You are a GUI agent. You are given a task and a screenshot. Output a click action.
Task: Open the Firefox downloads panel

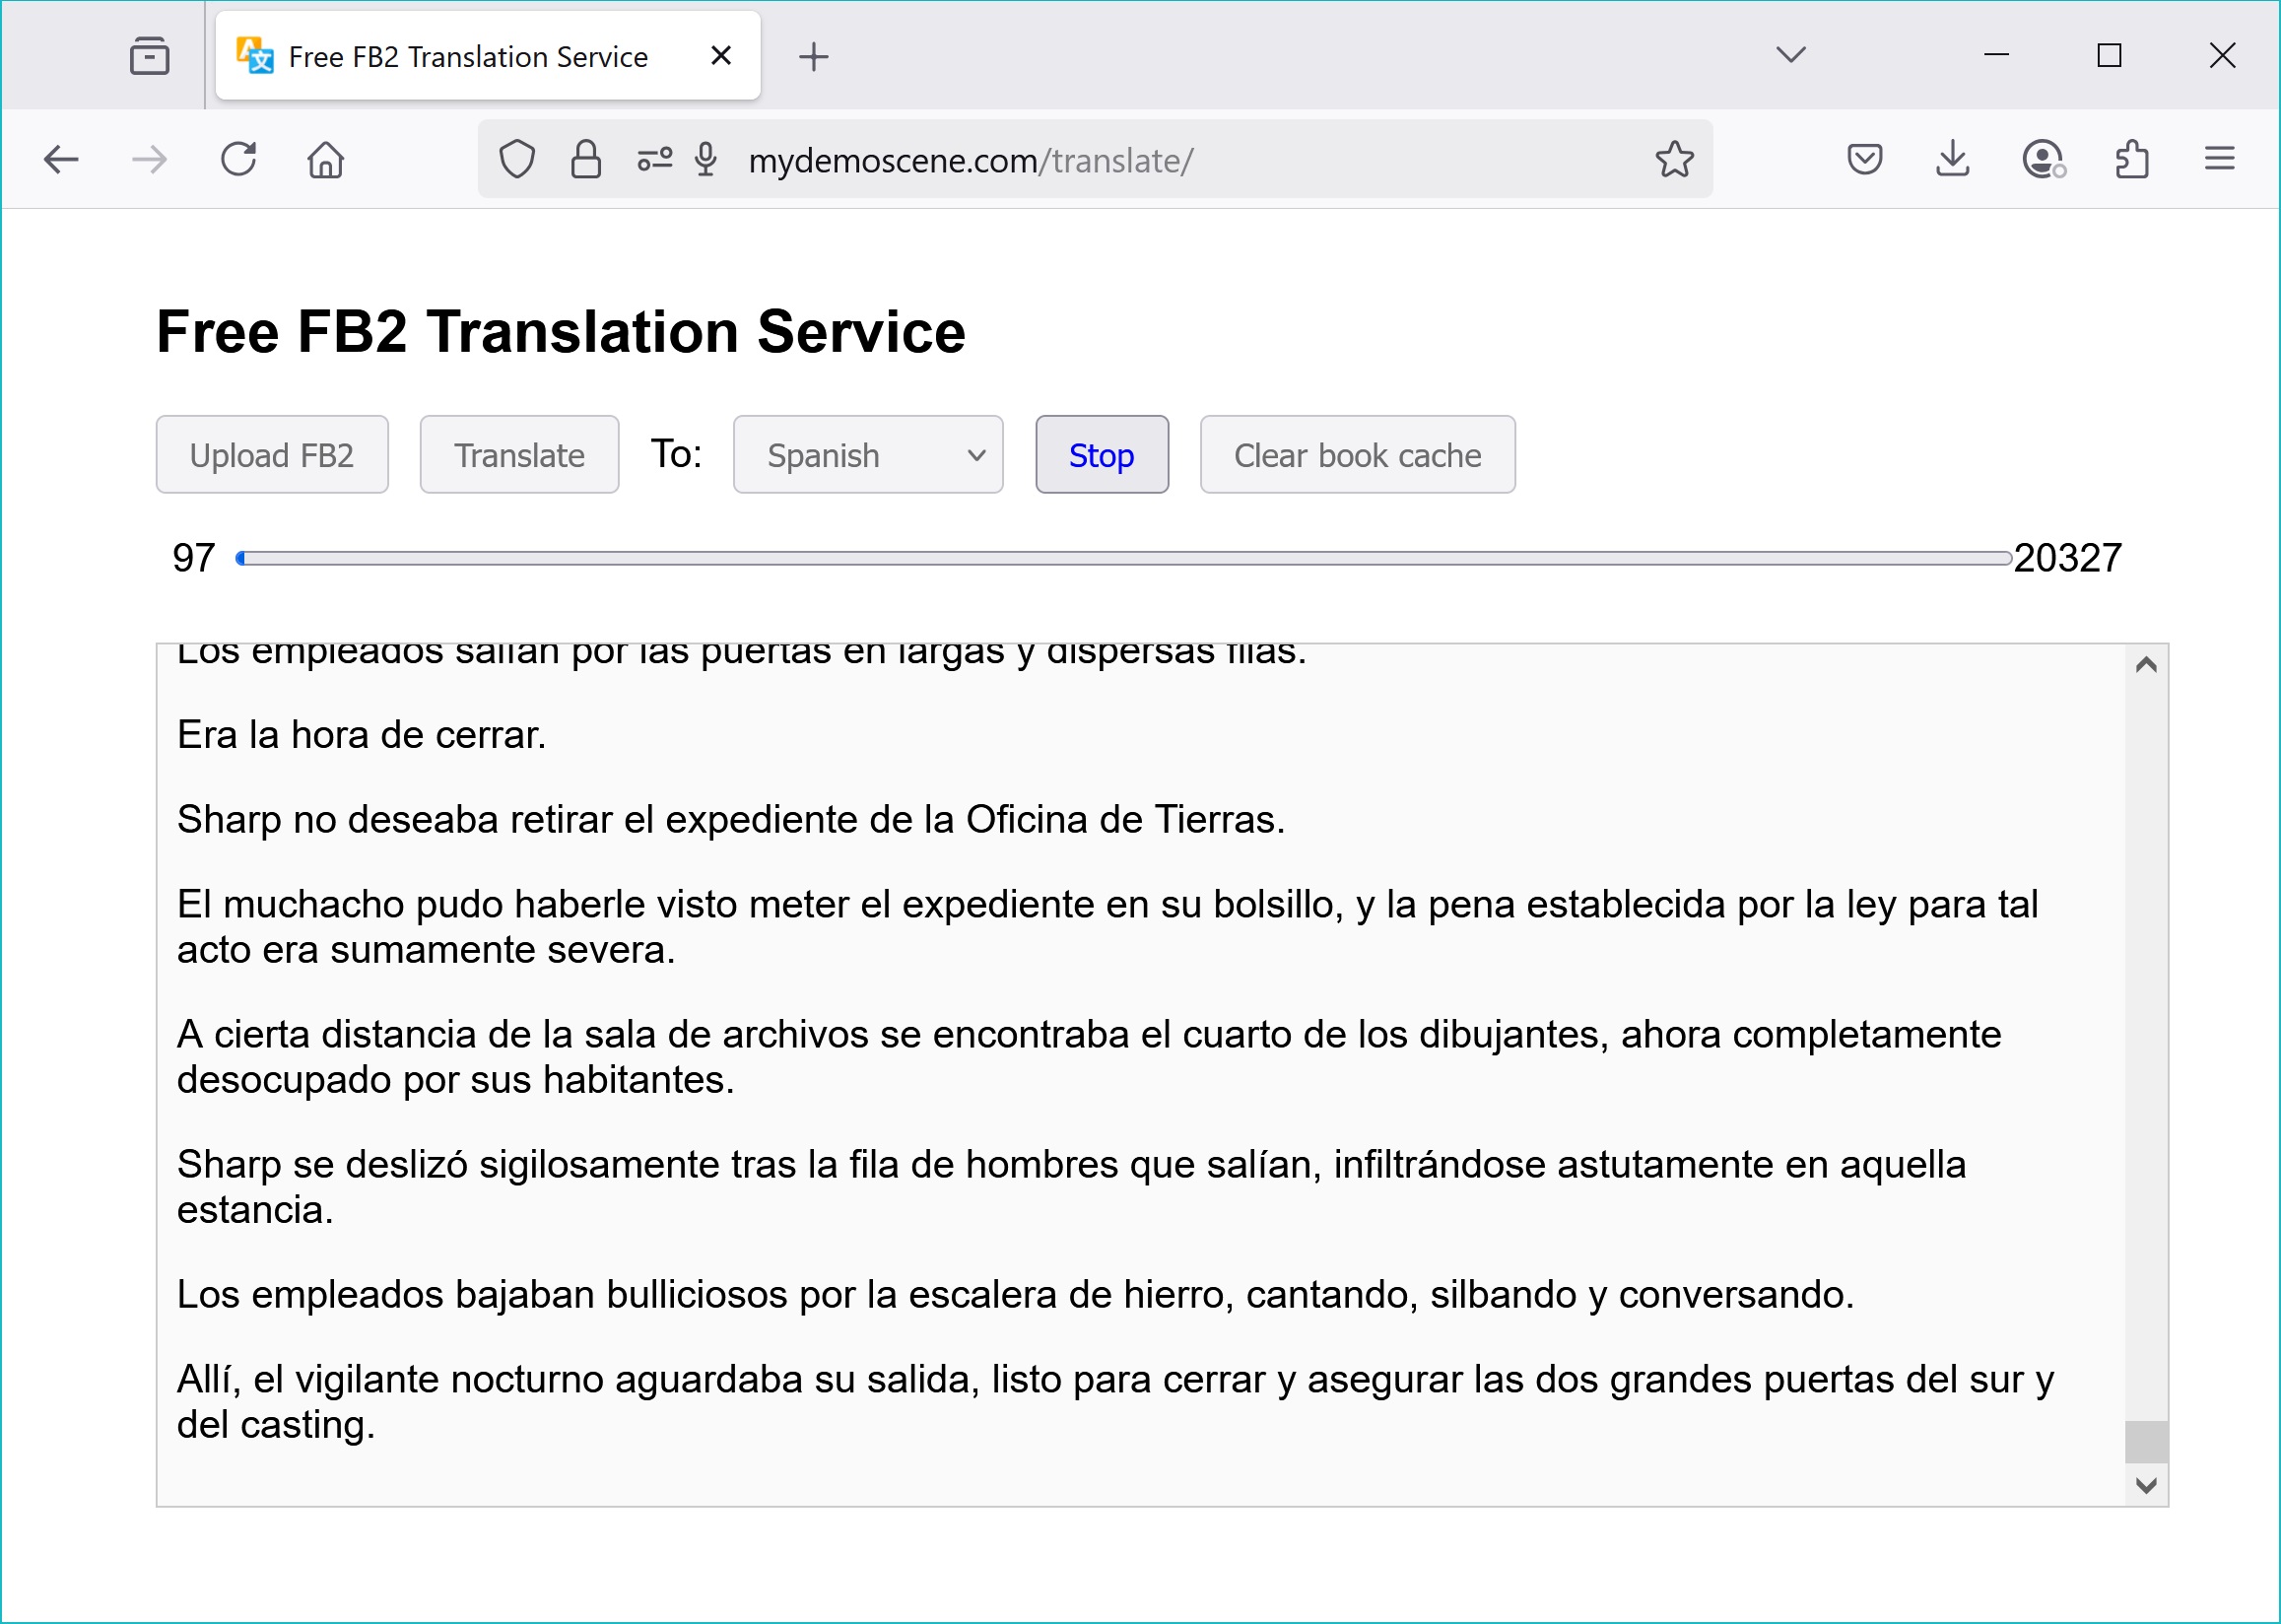tap(1952, 158)
